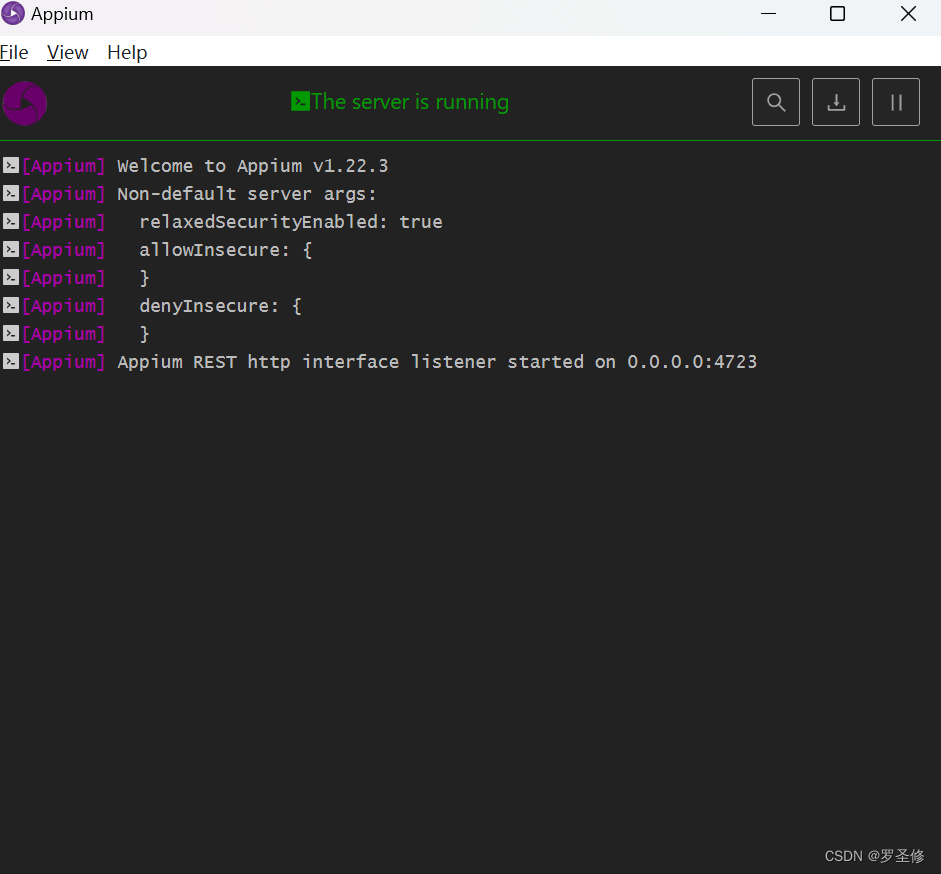This screenshot has width=941, height=874.
Task: Open the File menu
Action: point(14,52)
